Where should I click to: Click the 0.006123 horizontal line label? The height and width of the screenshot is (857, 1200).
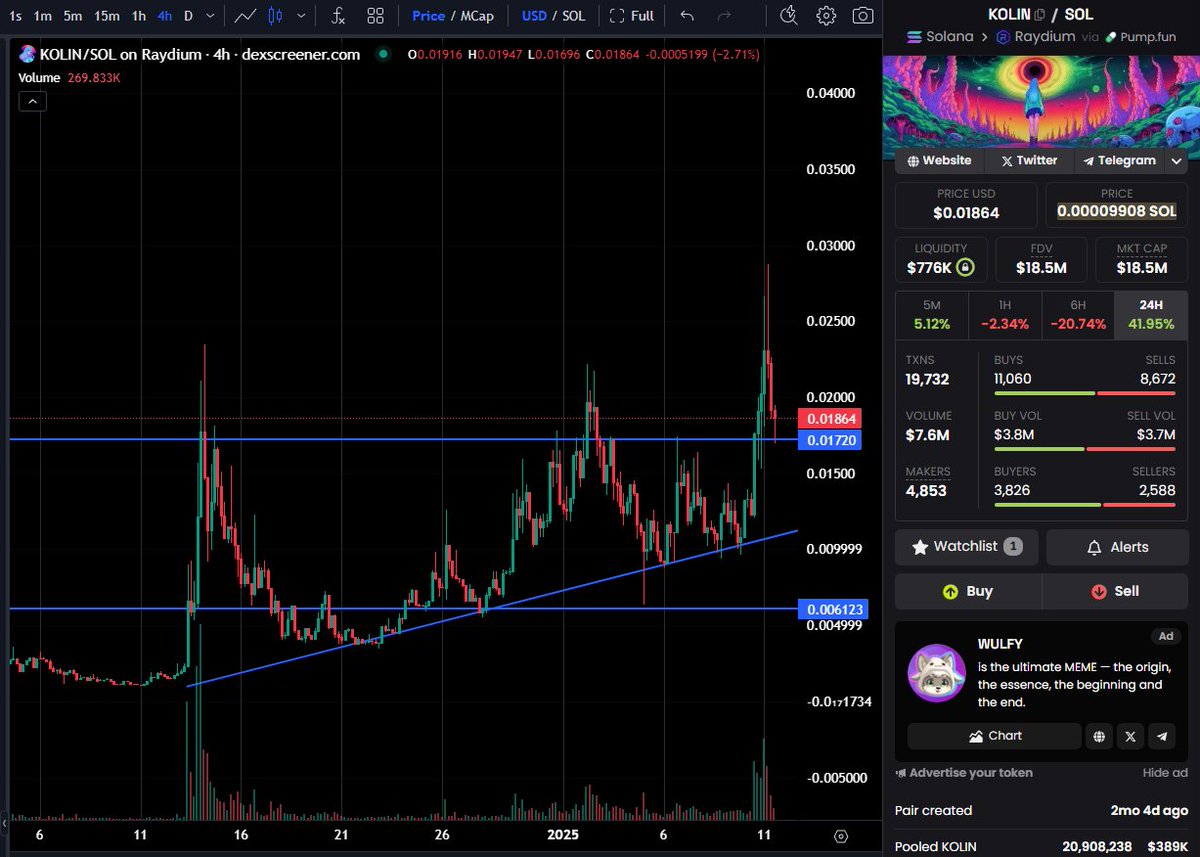(831, 609)
